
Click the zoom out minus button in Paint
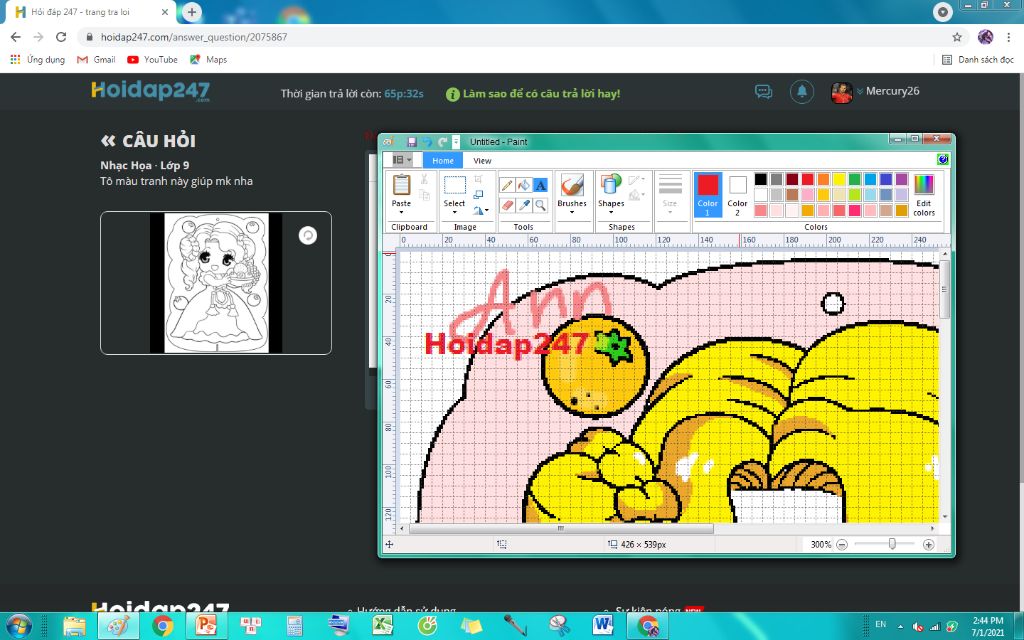tap(842, 544)
